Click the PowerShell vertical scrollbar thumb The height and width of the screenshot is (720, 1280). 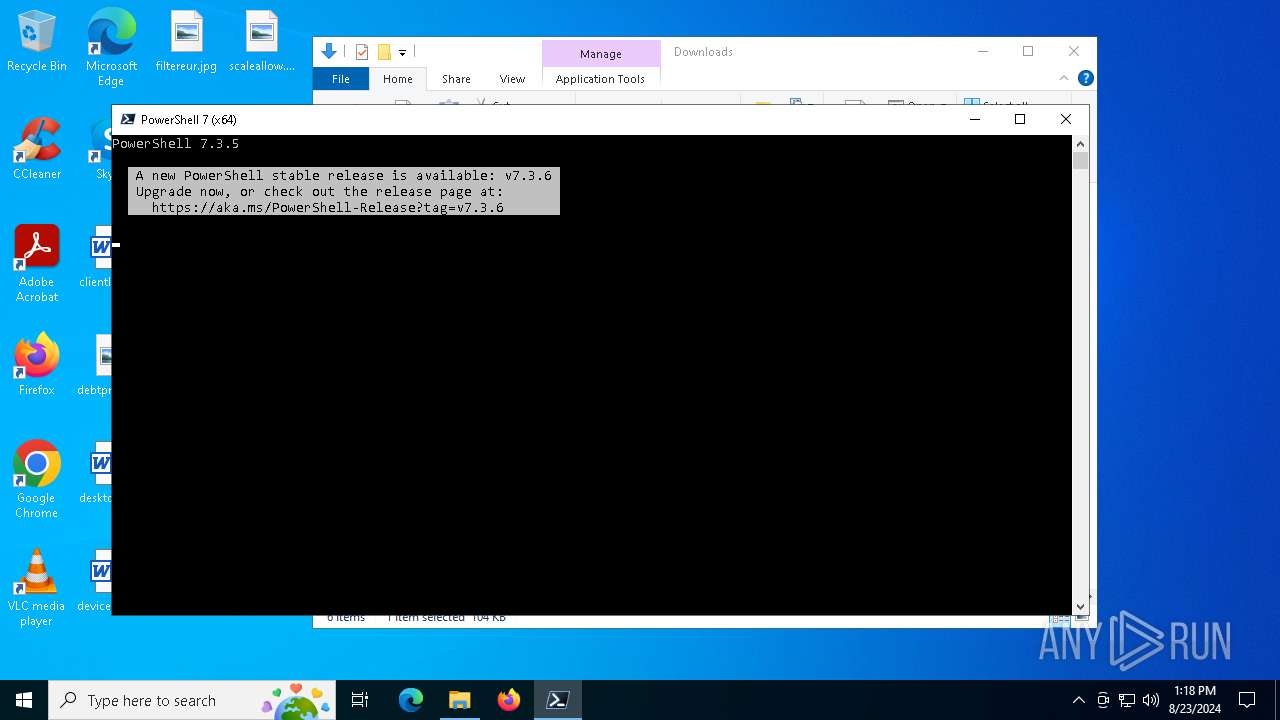(1080, 161)
